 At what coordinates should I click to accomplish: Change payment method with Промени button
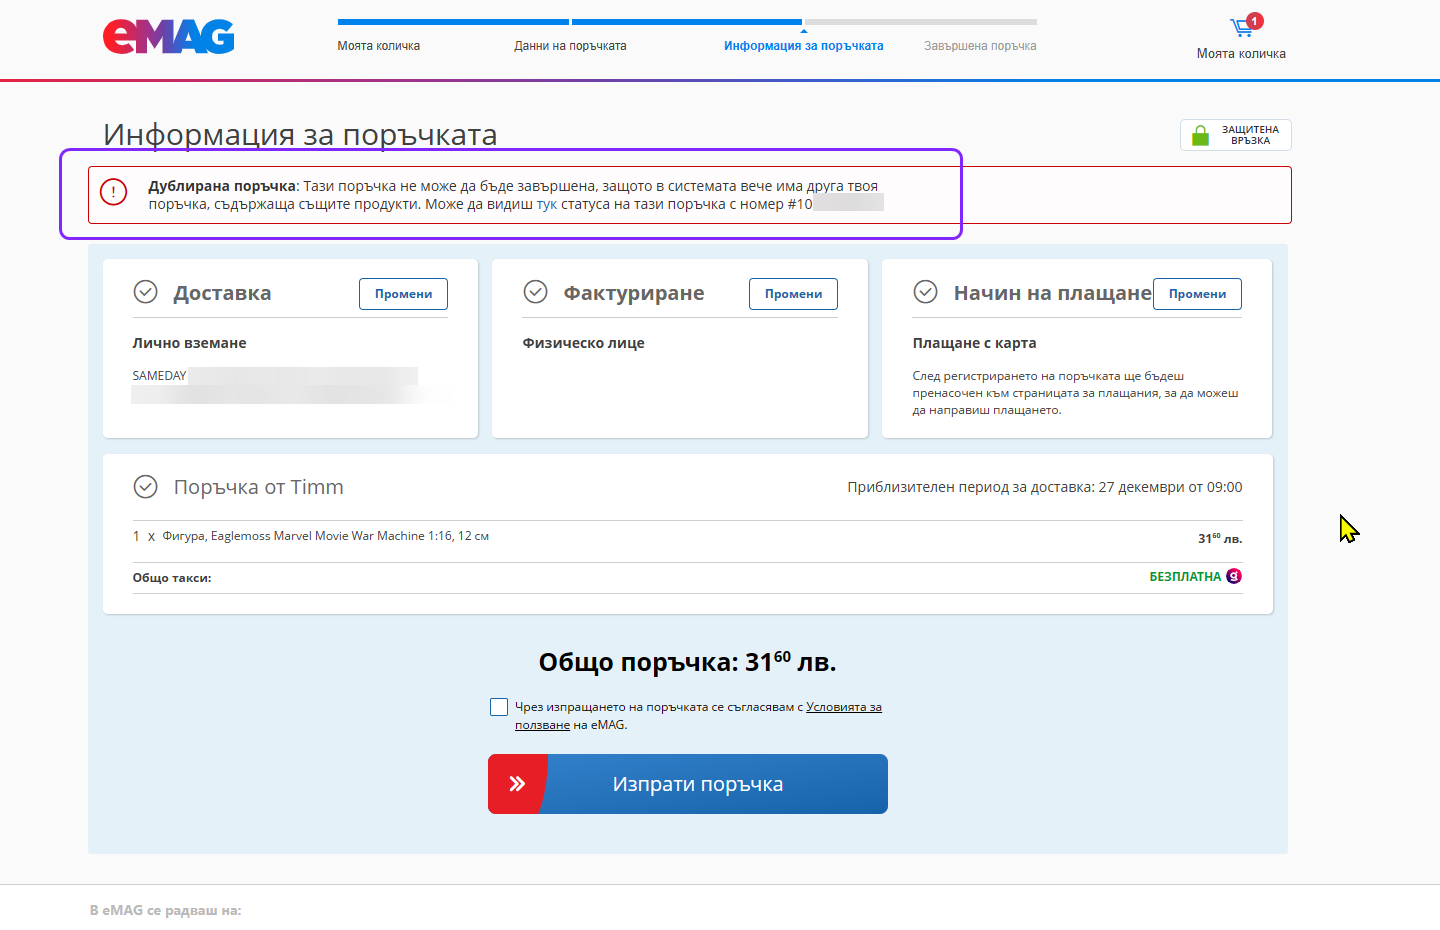tap(1197, 294)
